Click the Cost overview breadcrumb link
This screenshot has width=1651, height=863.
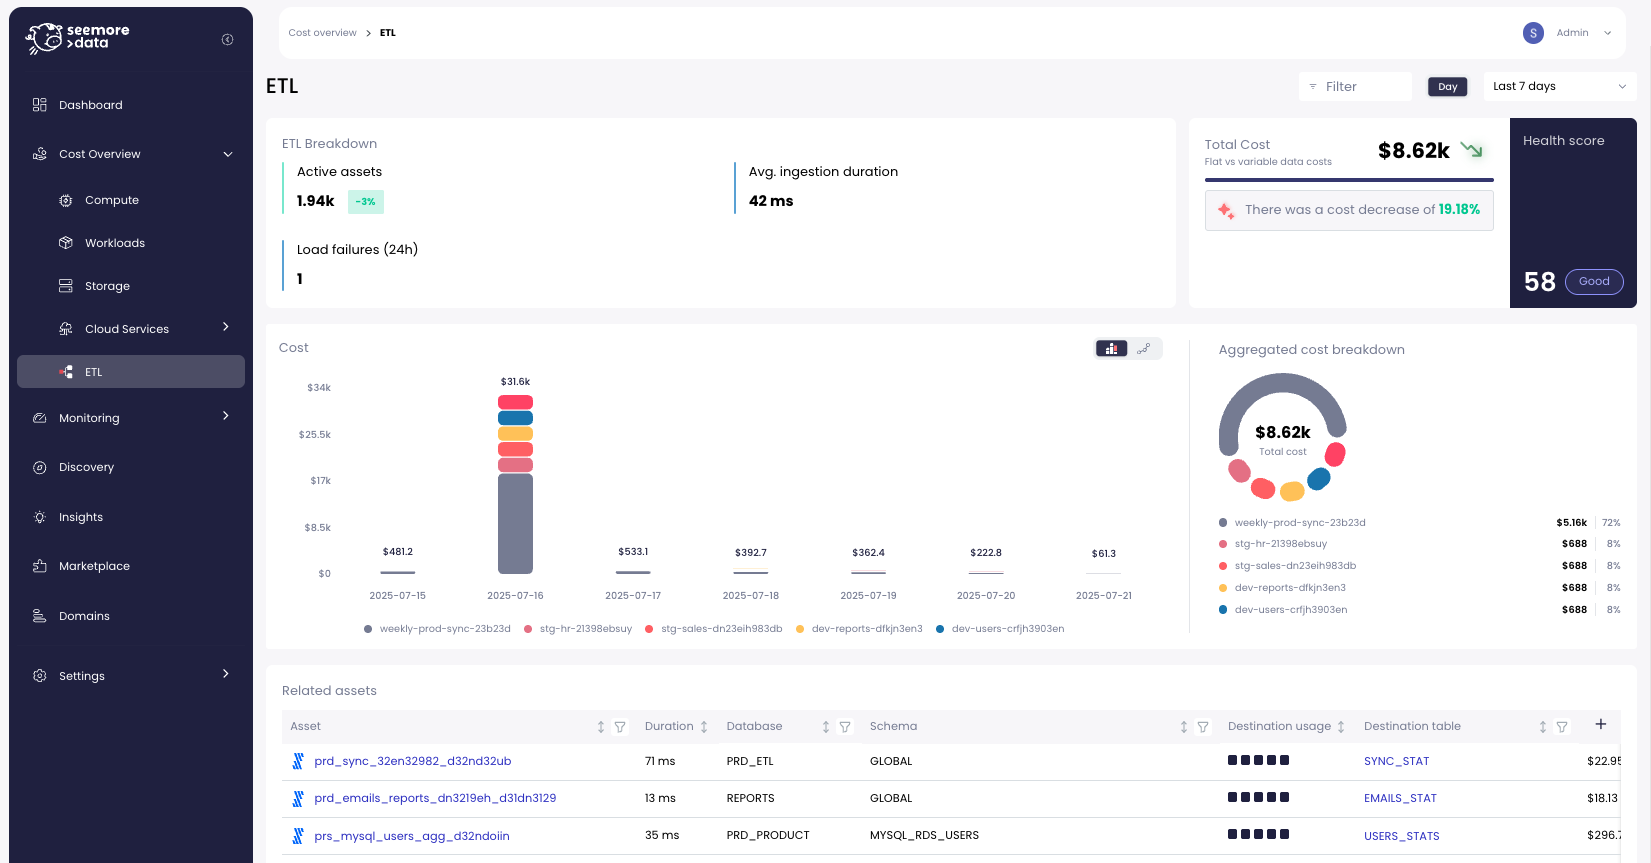(x=322, y=33)
